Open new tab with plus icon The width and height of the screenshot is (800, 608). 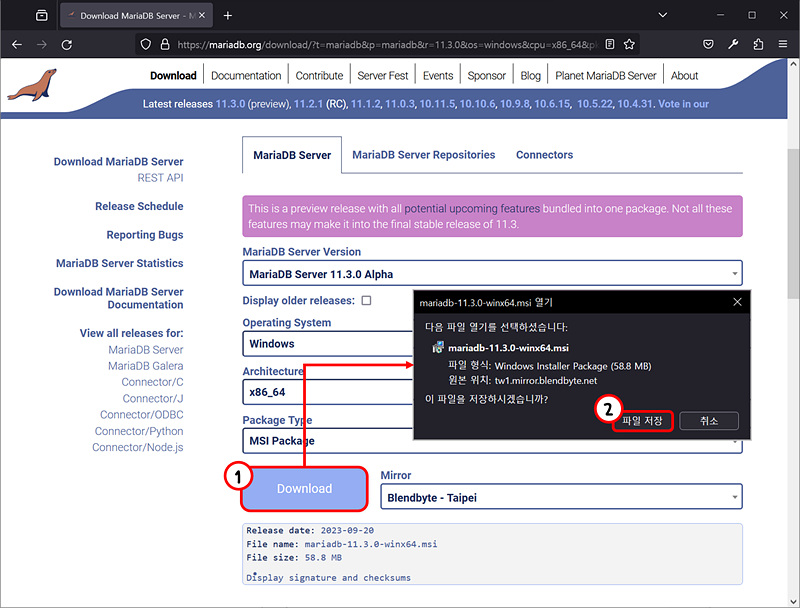[228, 16]
